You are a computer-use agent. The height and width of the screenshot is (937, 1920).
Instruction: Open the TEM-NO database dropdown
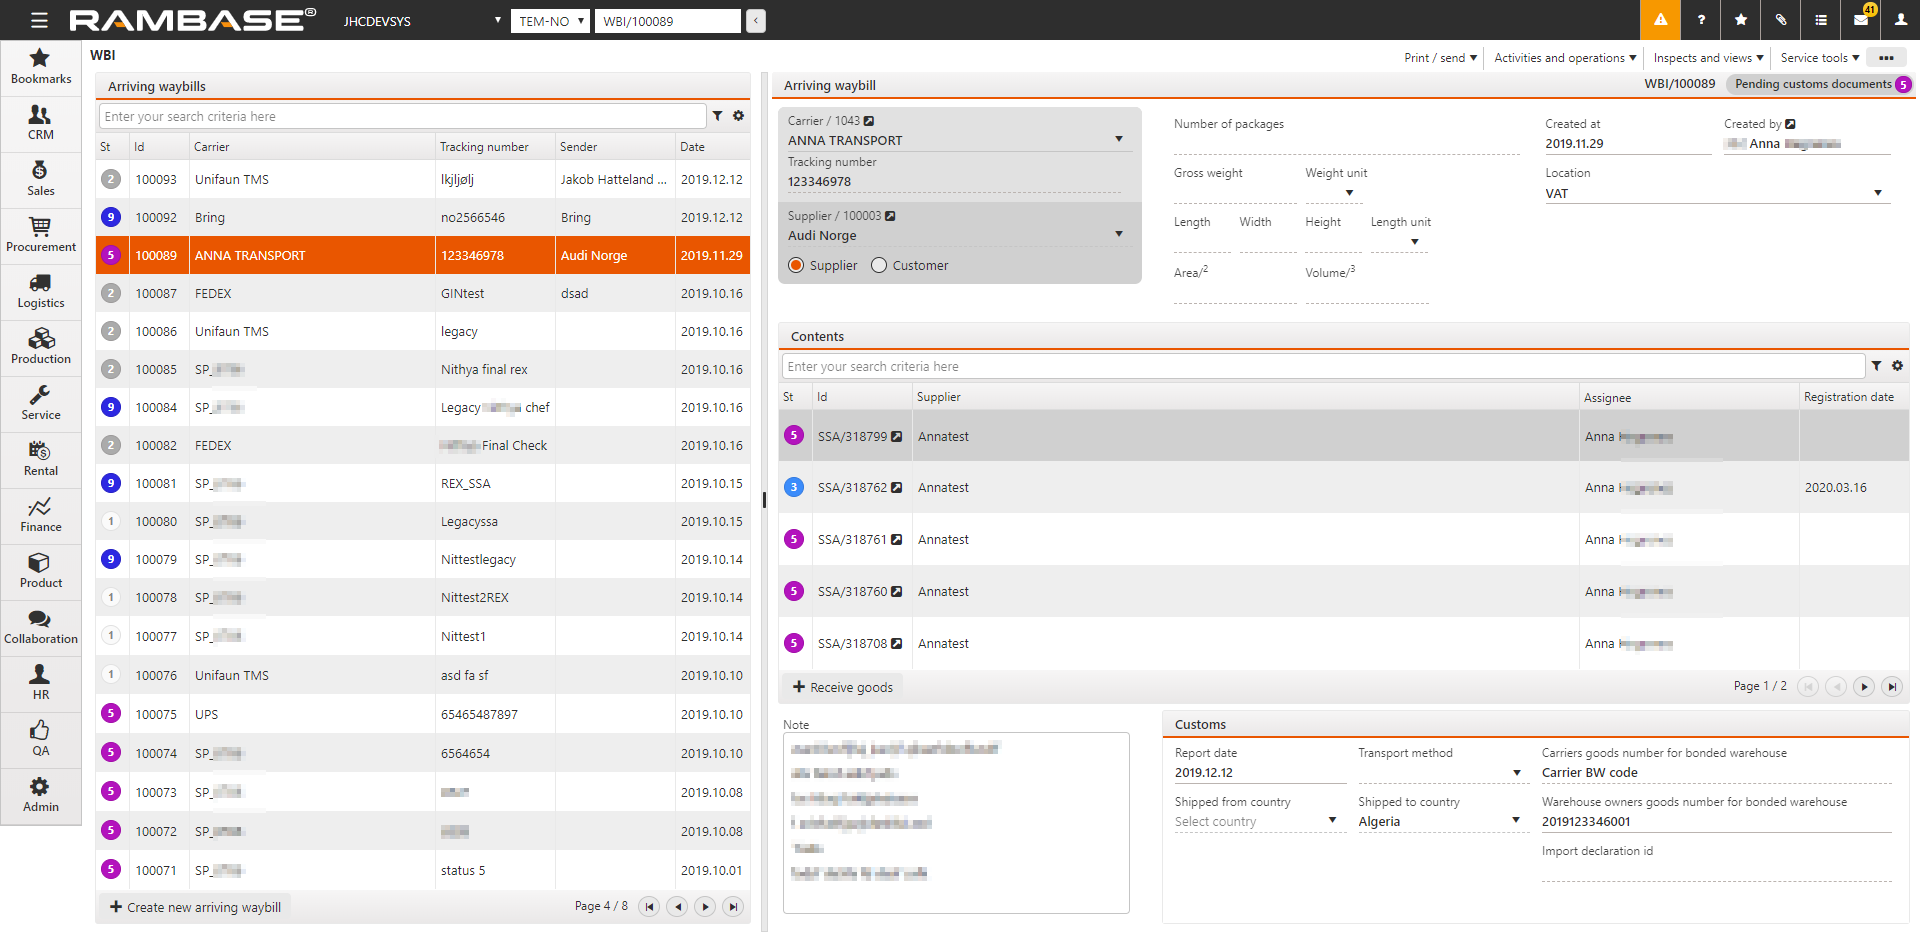[x=550, y=21]
